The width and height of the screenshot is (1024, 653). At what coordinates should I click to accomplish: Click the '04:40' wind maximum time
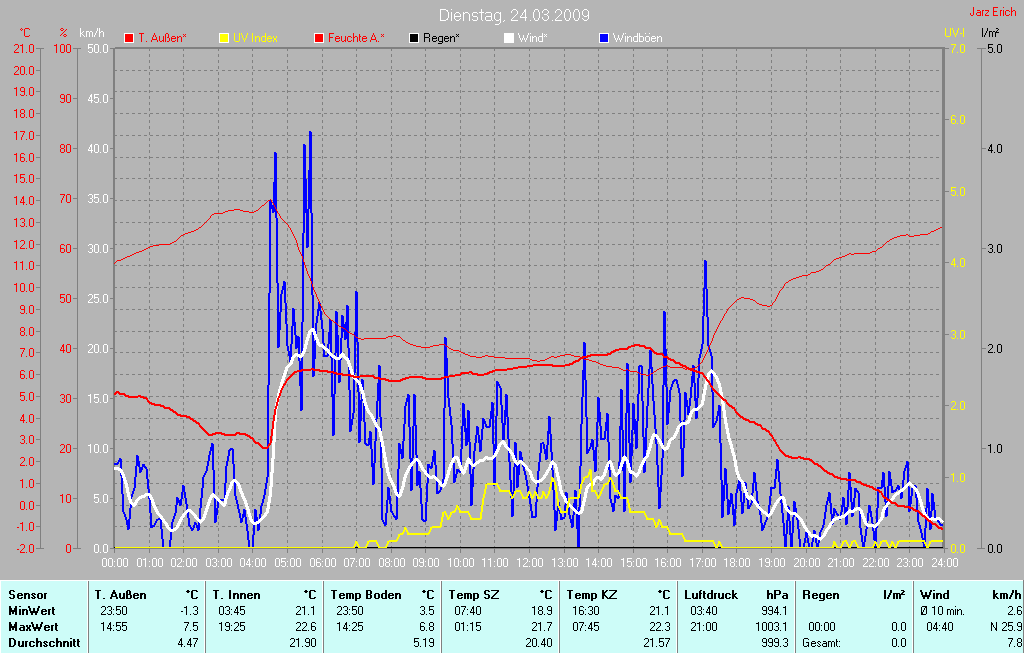940,627
